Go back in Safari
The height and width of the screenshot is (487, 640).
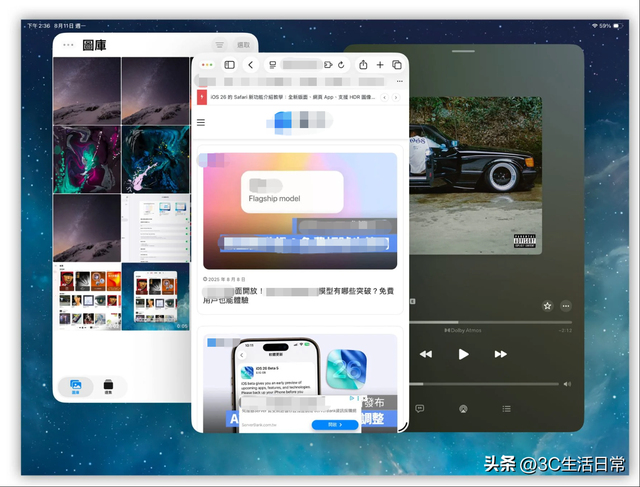point(251,65)
